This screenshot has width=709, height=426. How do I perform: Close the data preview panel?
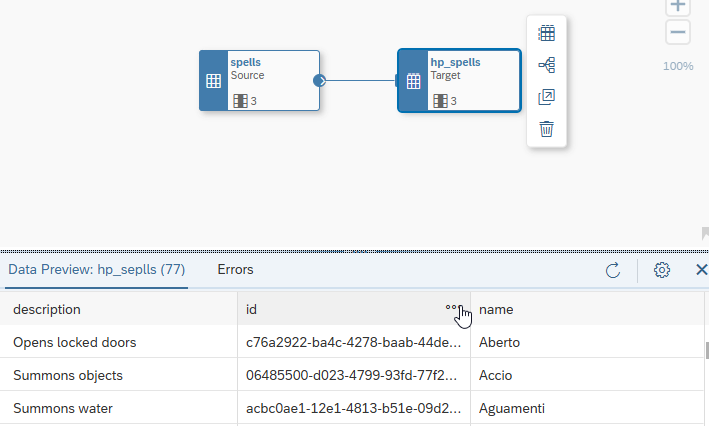pos(701,270)
